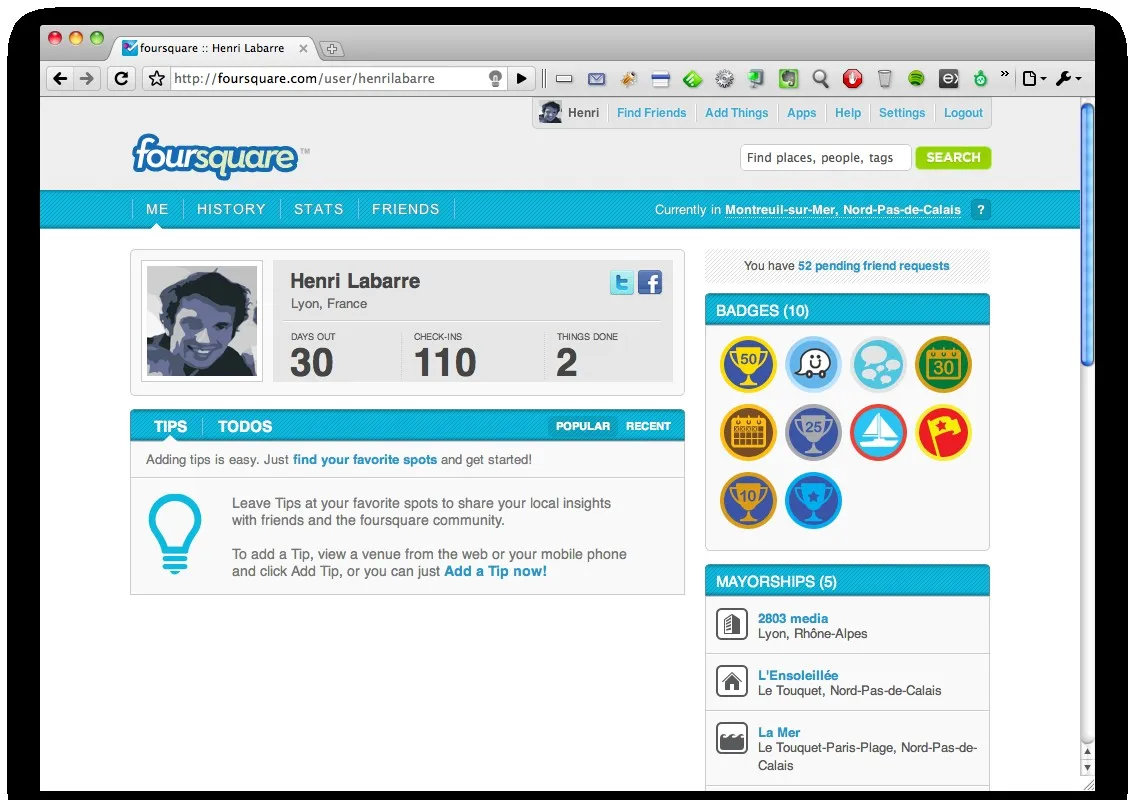
Task: Go forward with the browser forward arrow
Action: tap(87, 78)
